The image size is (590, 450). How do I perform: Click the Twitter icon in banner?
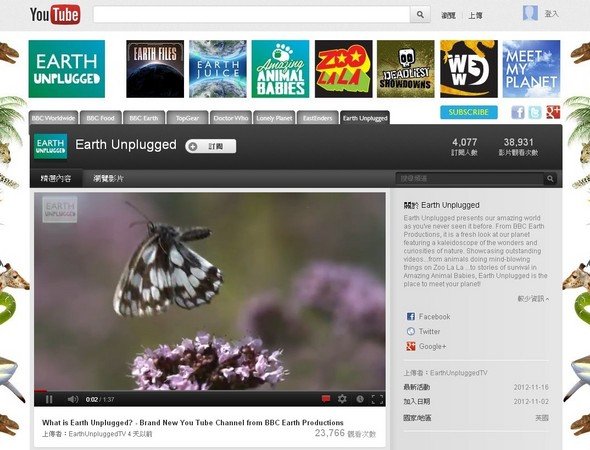pos(535,112)
